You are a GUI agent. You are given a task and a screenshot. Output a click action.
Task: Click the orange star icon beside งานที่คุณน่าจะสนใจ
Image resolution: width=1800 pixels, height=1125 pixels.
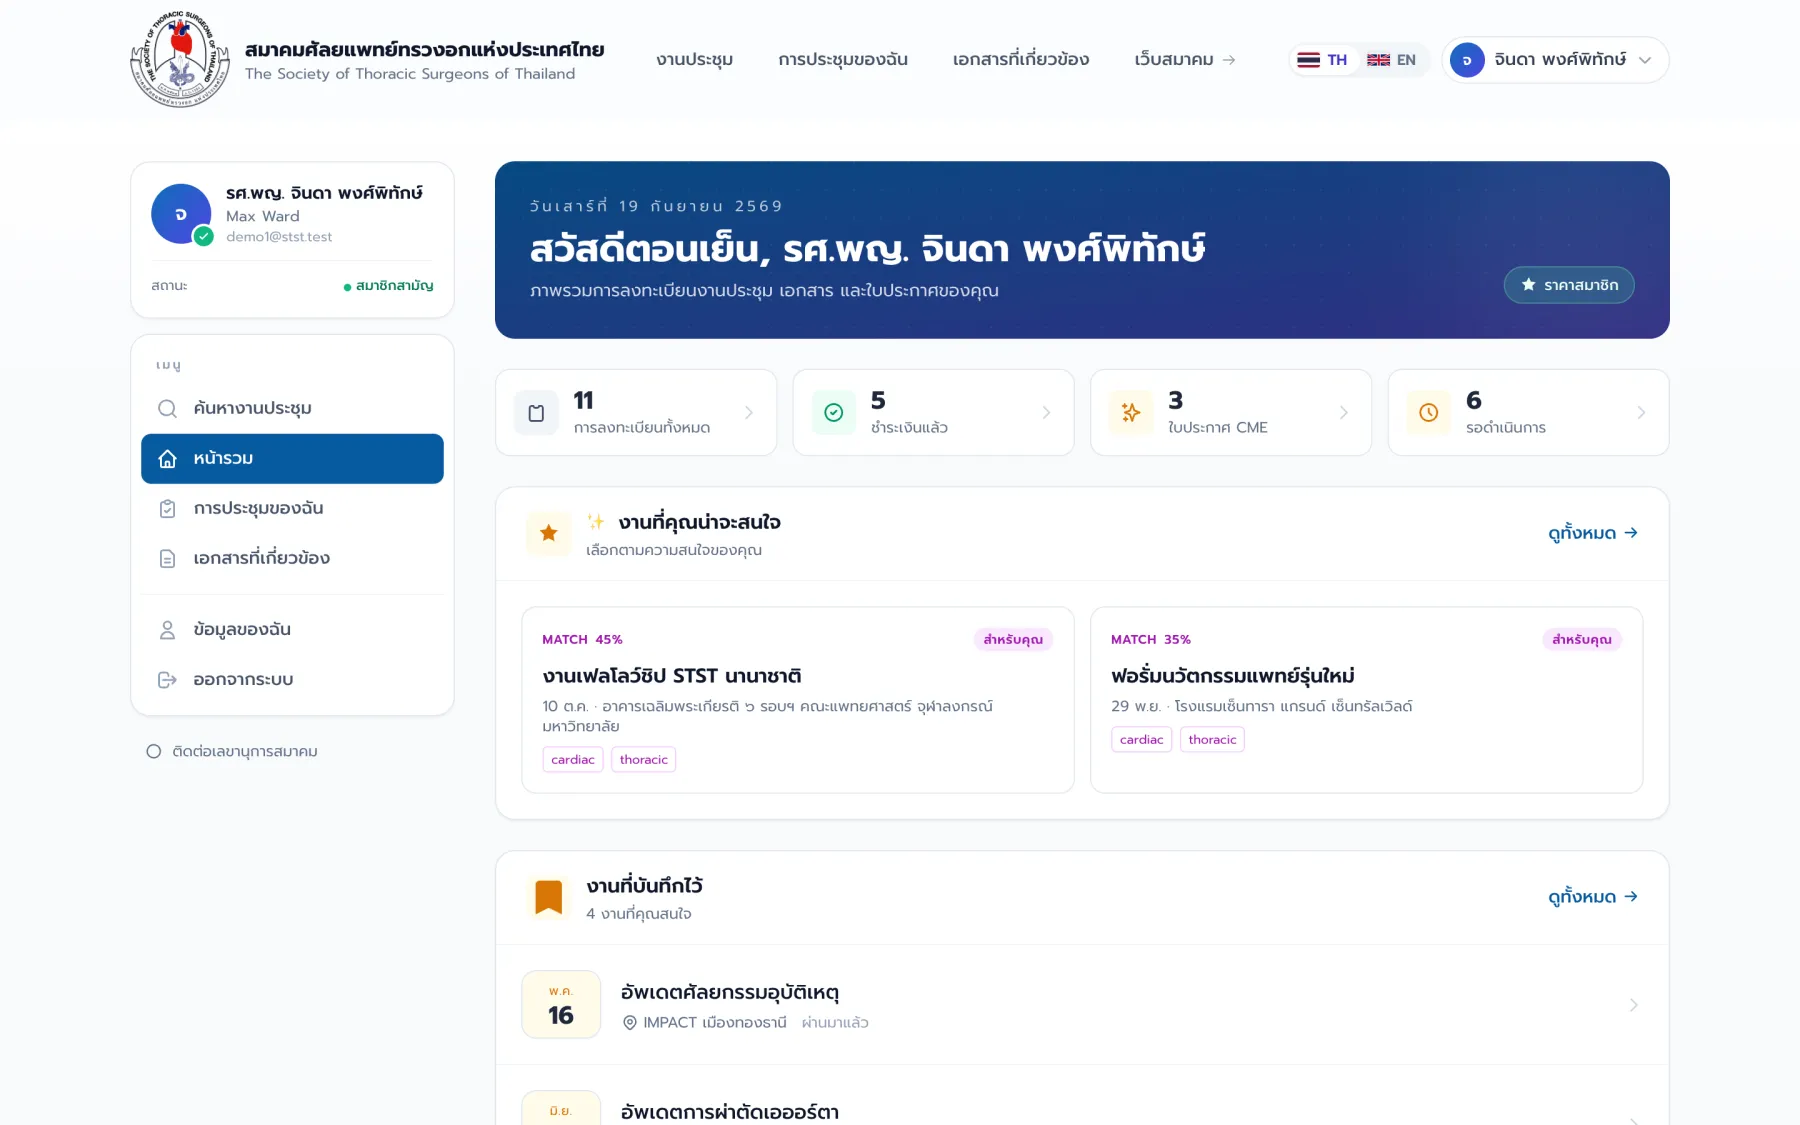548,534
